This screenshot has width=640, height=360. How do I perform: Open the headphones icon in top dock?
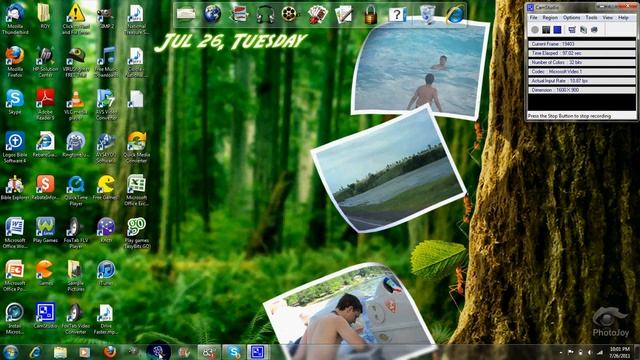(265, 14)
